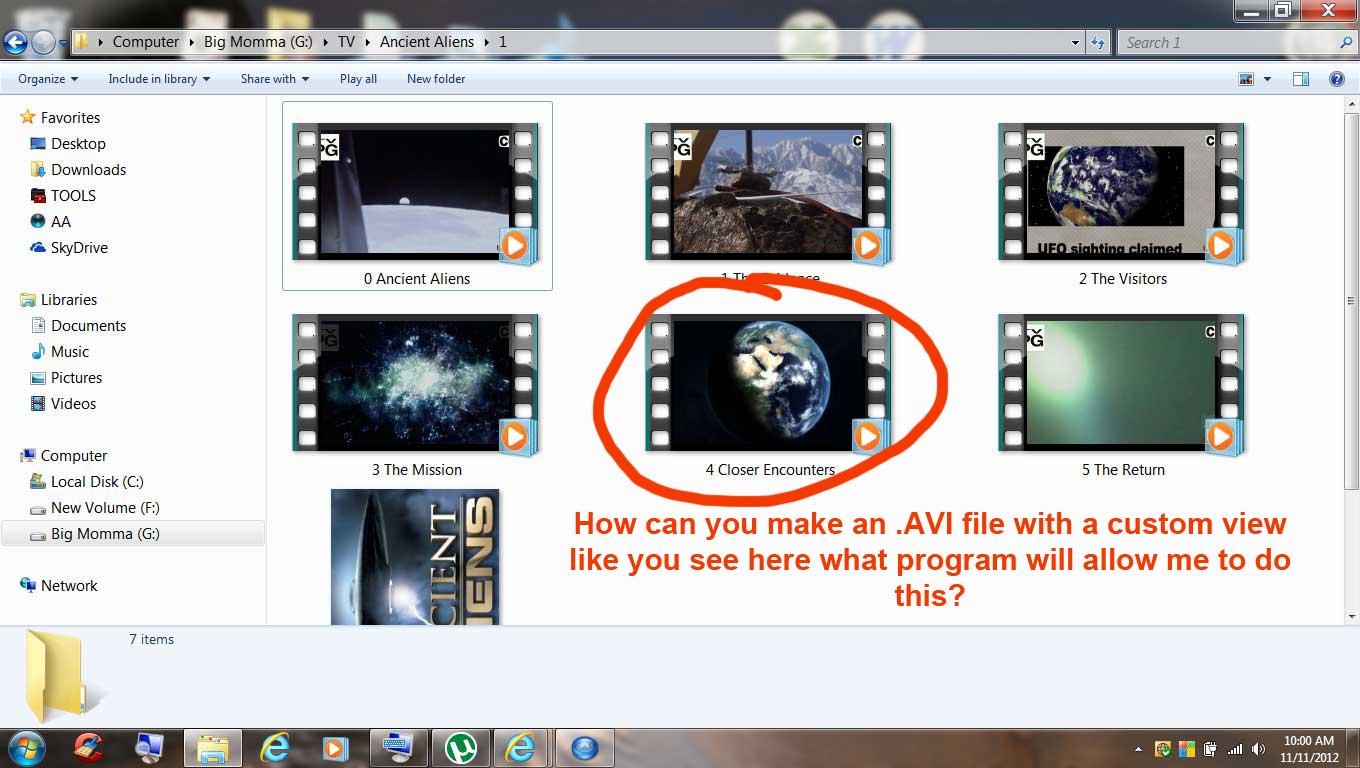Navigate to Big Momma (G:) in breadcrumb

pos(259,42)
